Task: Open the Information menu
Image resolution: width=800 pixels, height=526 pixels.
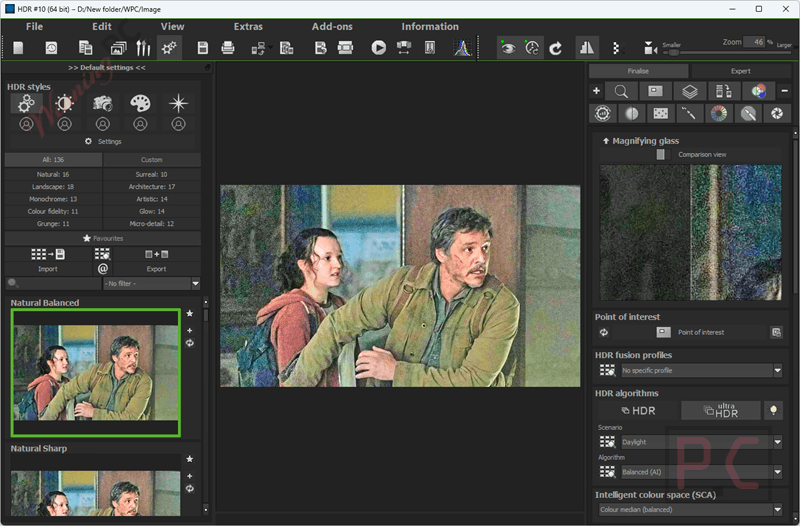Action: [x=430, y=27]
